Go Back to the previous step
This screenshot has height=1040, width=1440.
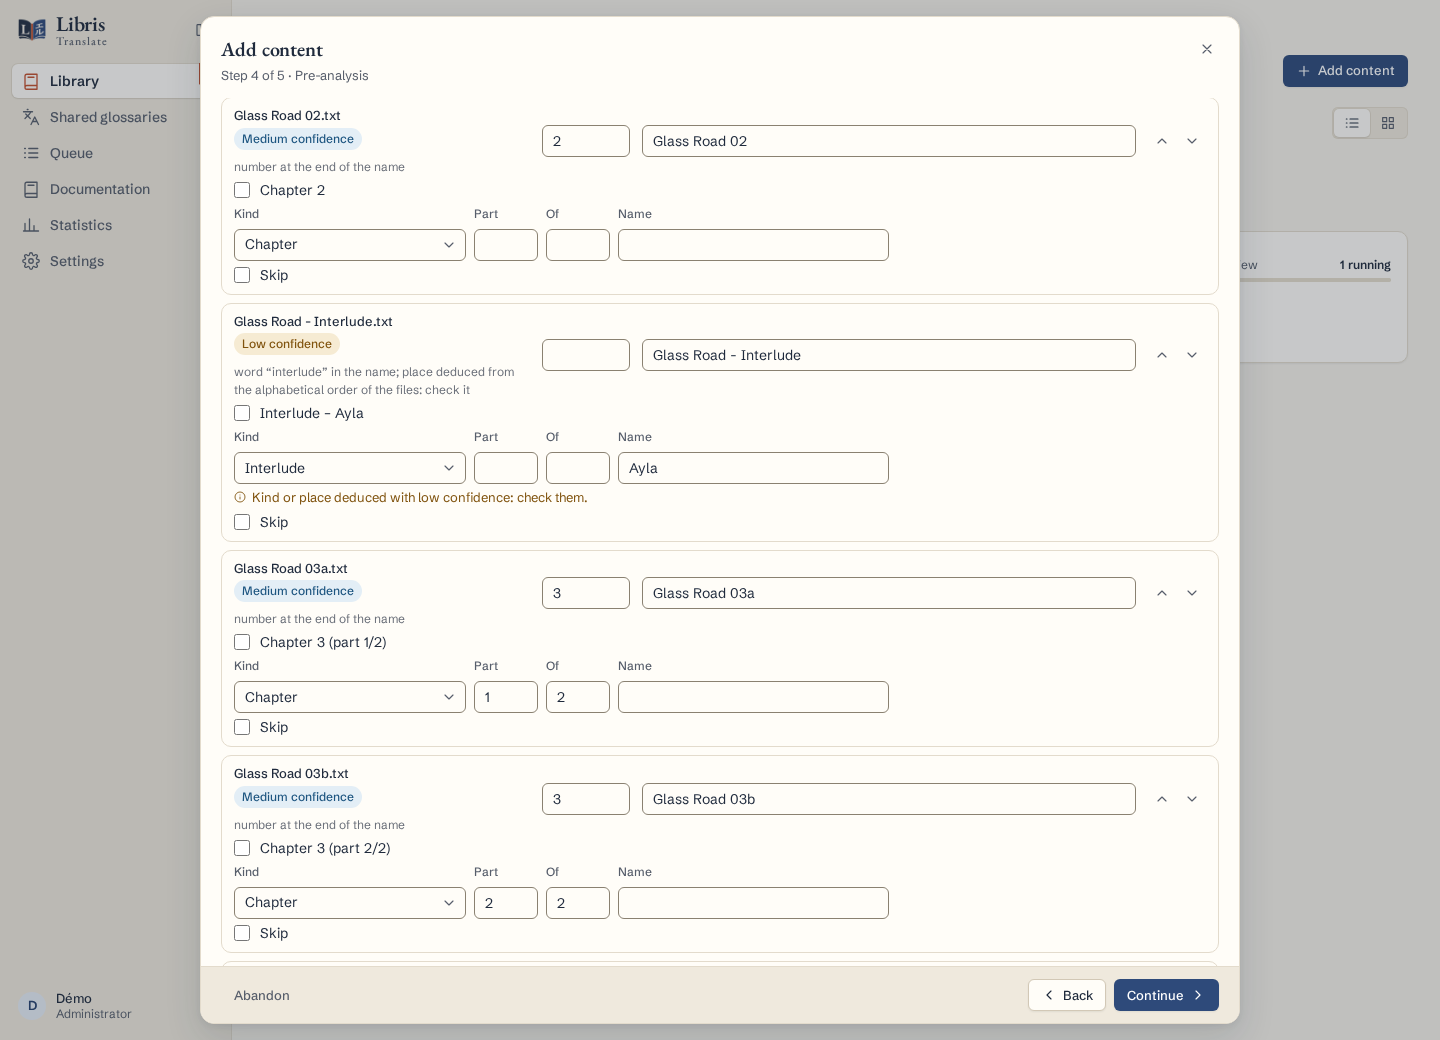point(1067,995)
